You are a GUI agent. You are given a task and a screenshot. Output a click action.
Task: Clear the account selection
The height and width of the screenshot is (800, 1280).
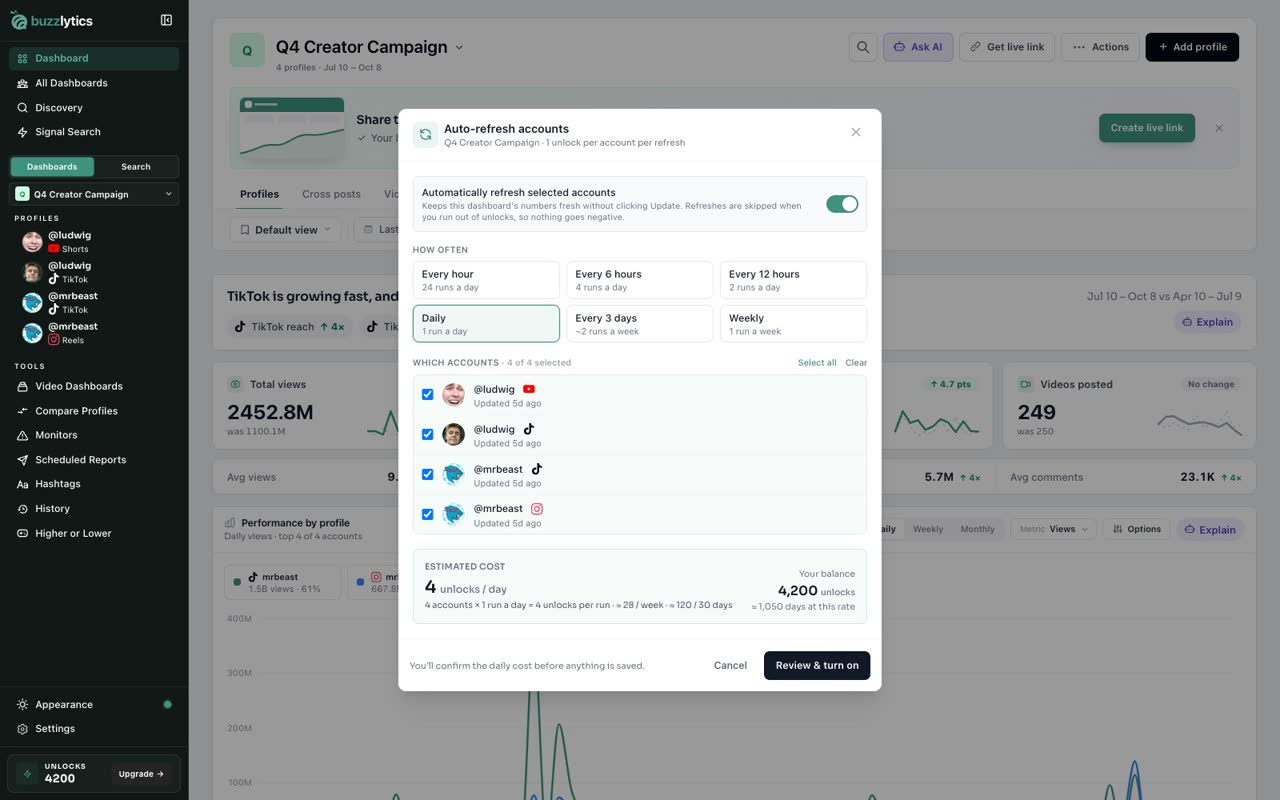pos(856,363)
